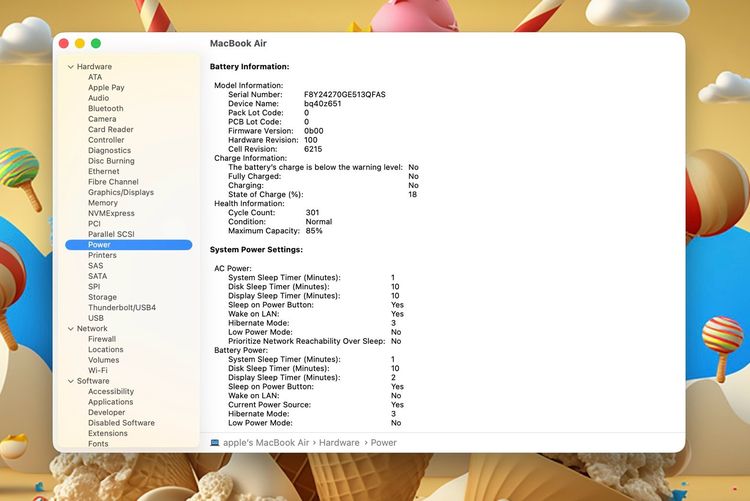Open Parallel SCSI in the sidebar
This screenshot has width=750, height=501.
pos(111,234)
